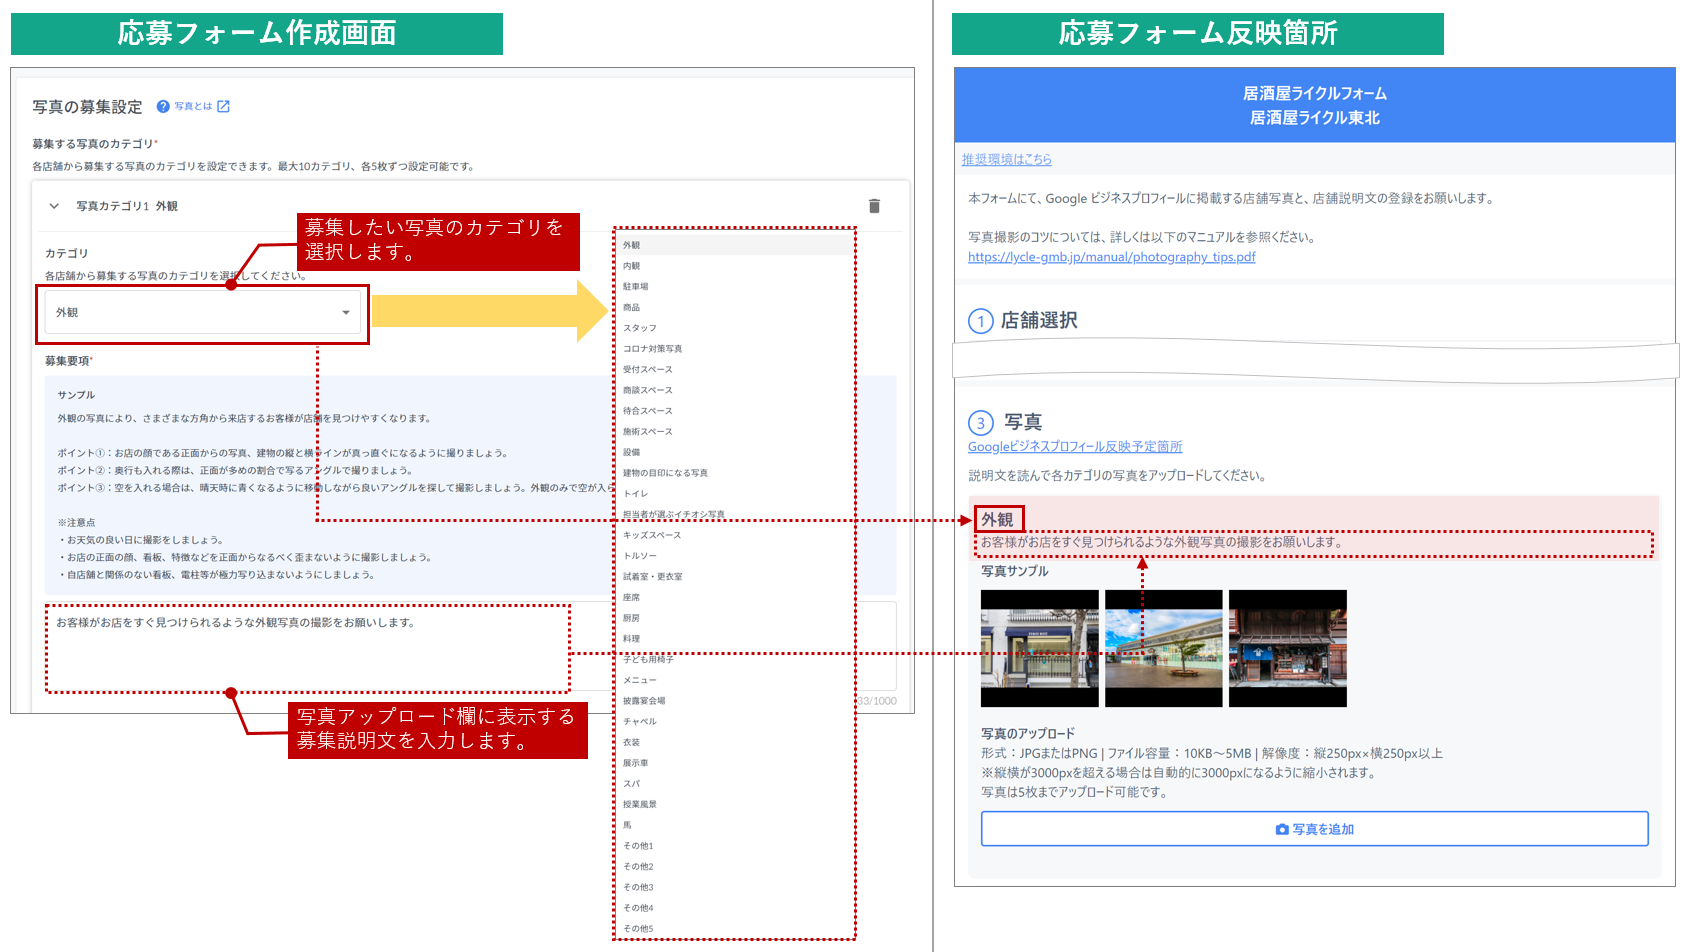1693x952 pixels.
Task: Select コロナ対策写真 category option
Action: pos(653,349)
